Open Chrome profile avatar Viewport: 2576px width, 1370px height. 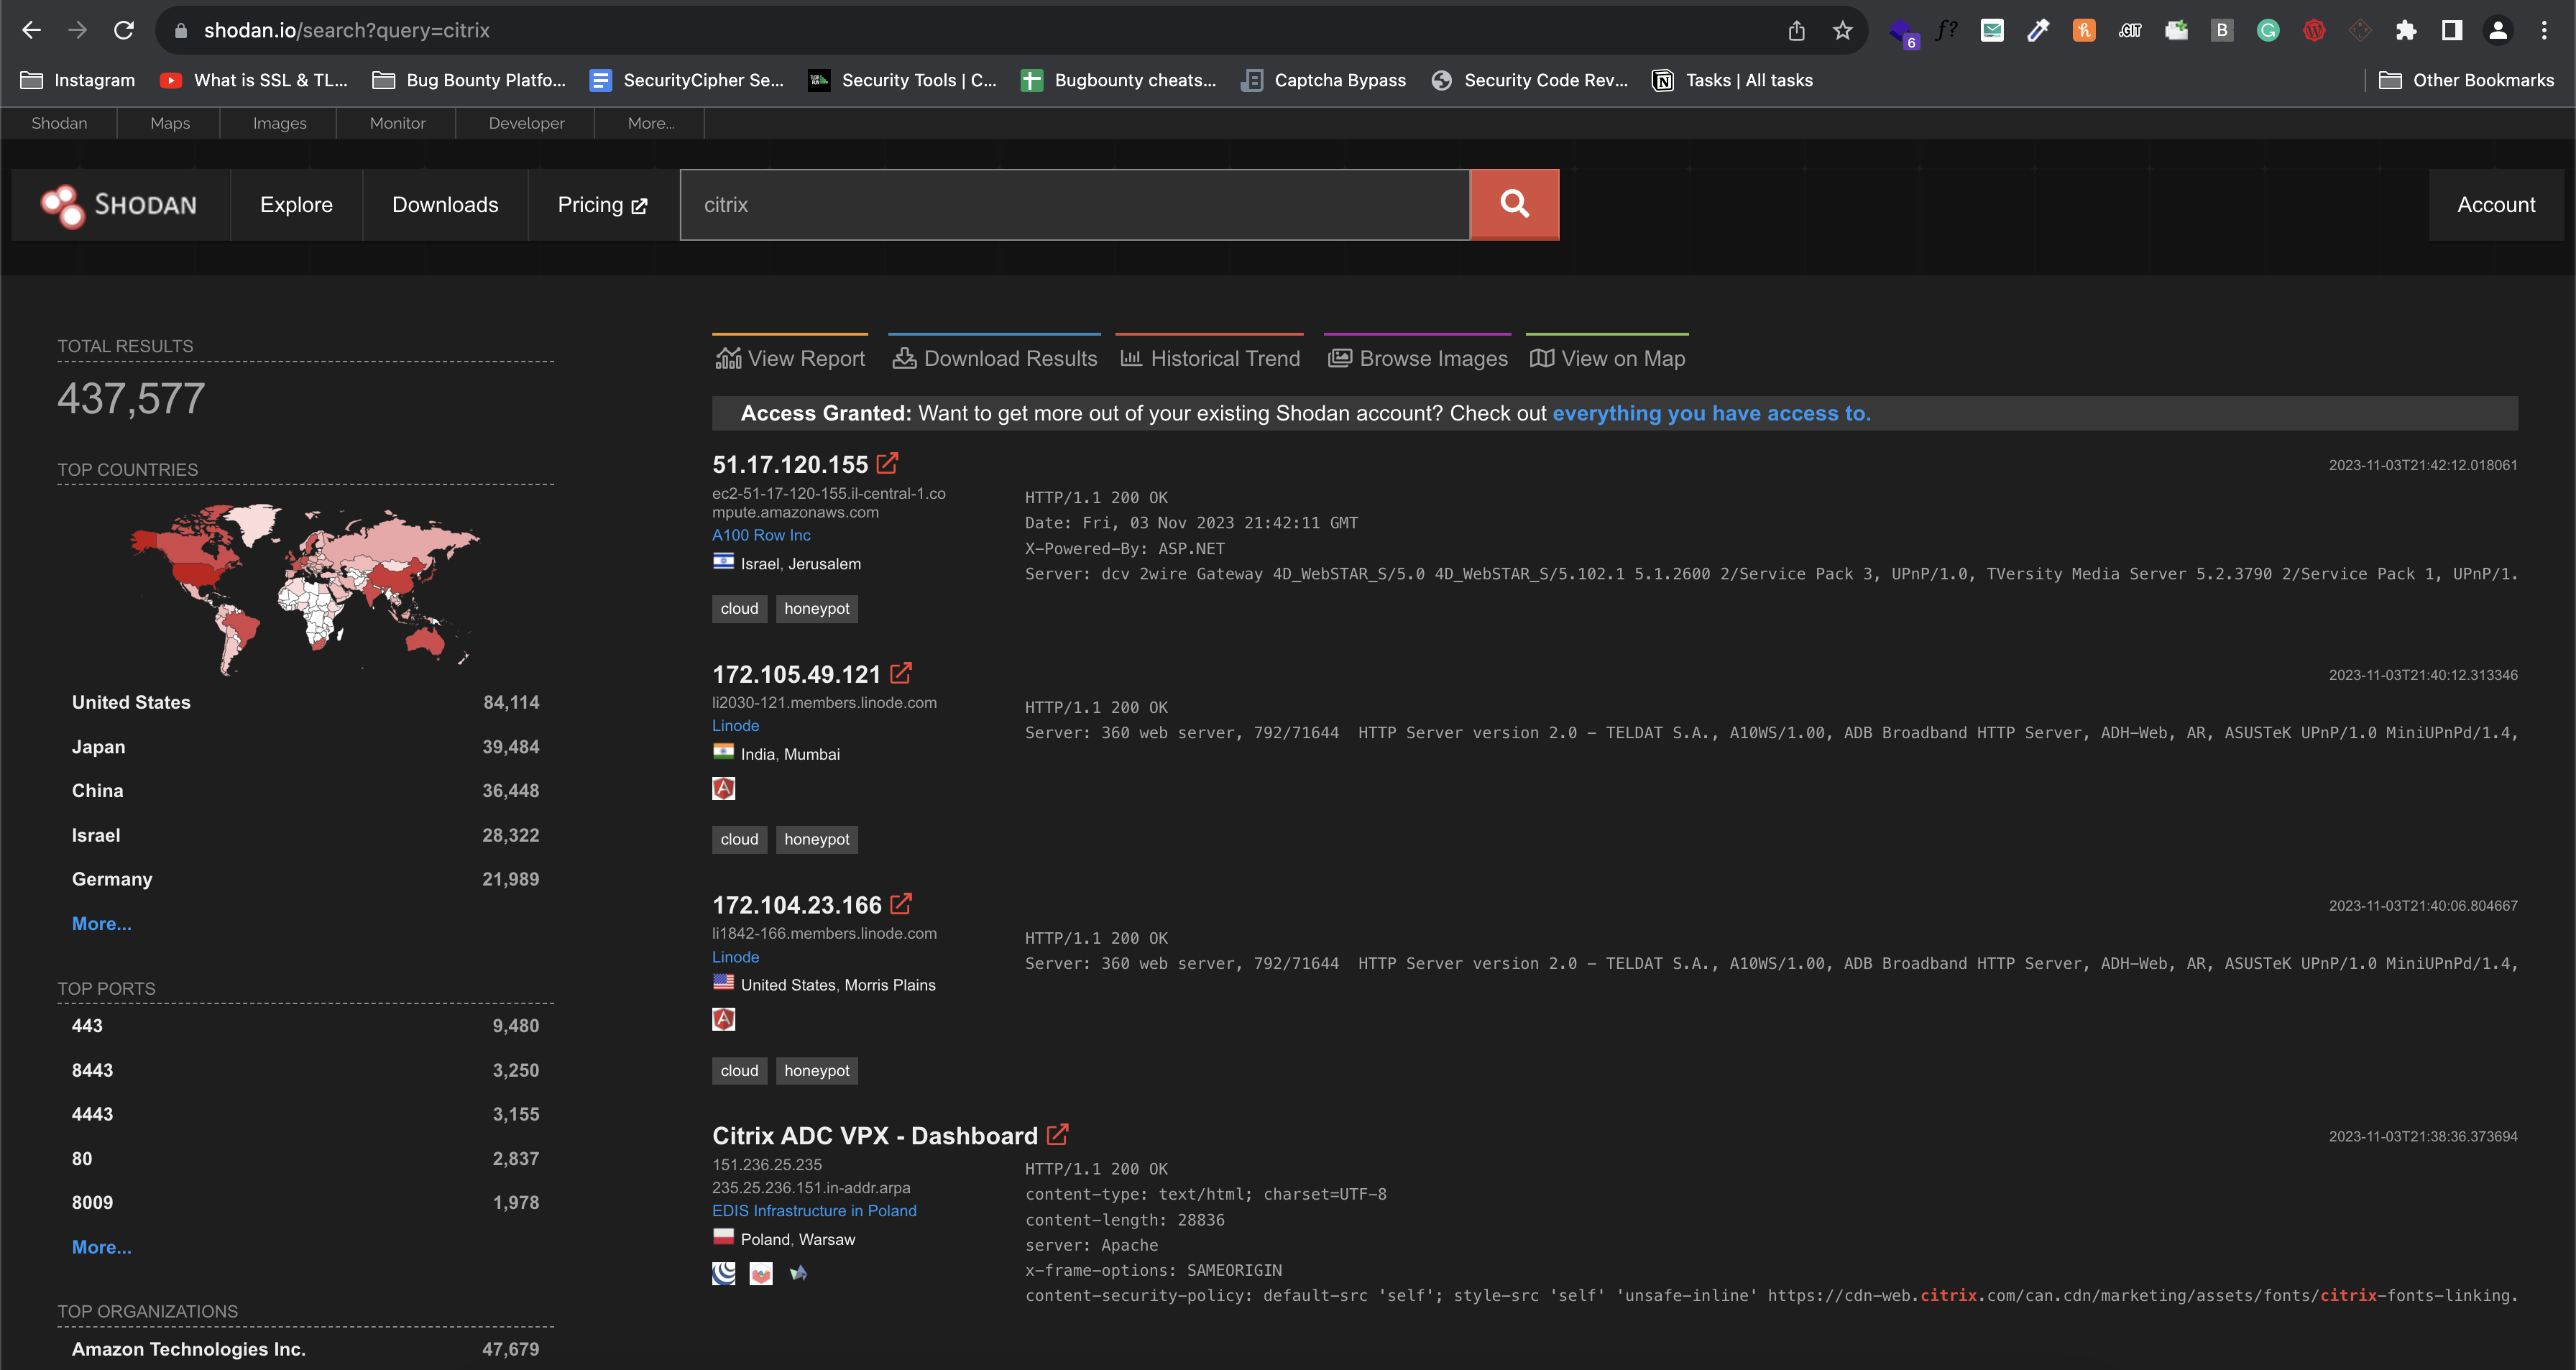pyautogui.click(x=2498, y=30)
